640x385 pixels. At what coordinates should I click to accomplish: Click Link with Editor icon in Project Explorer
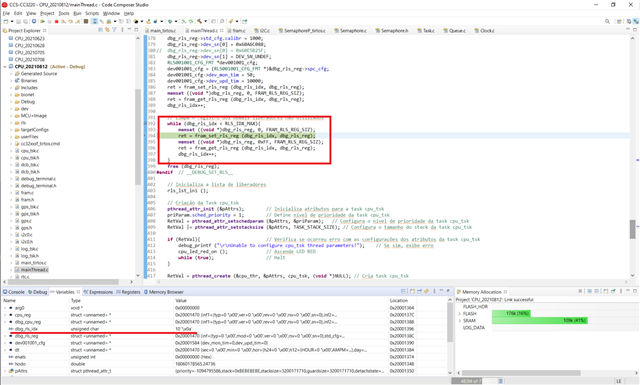tap(107, 30)
